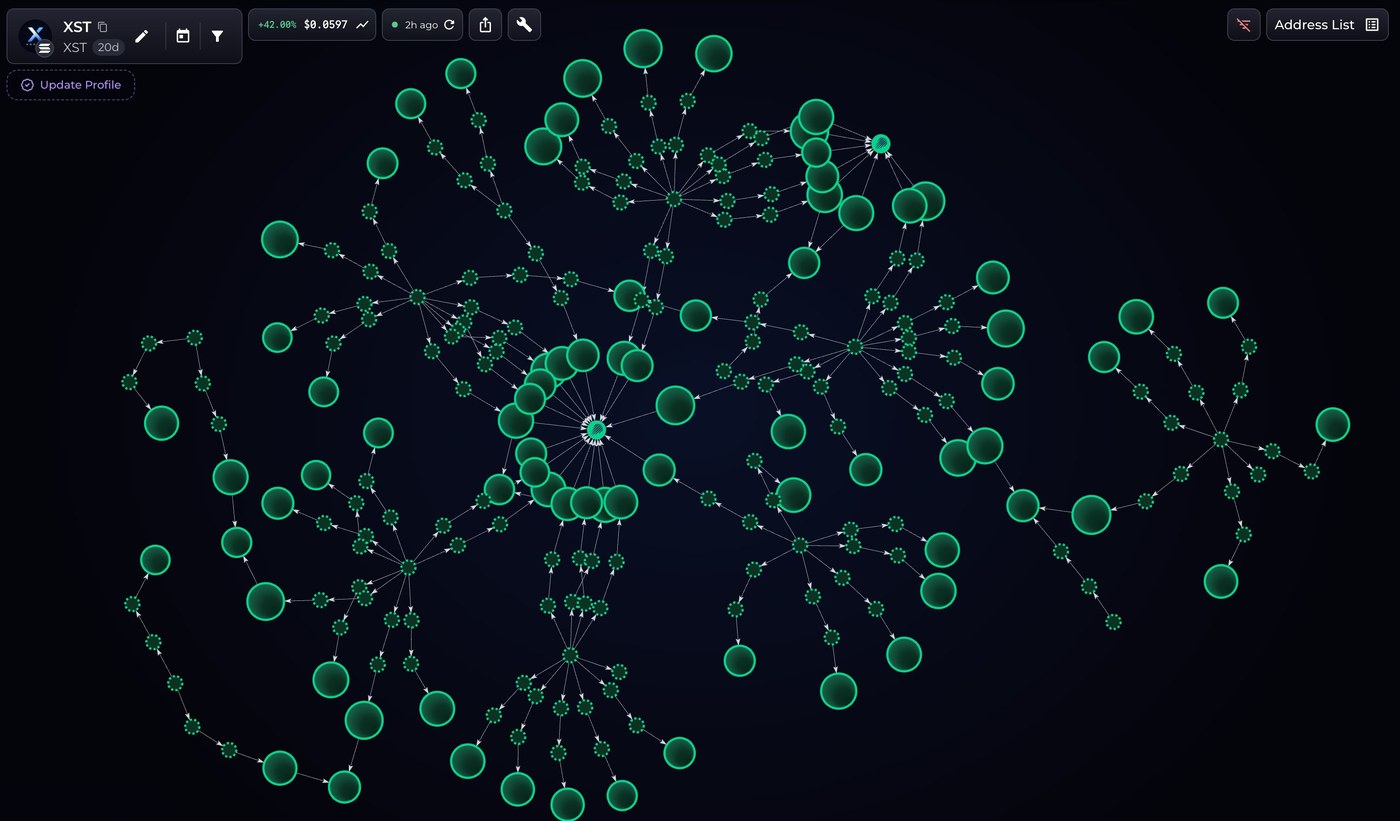Image resolution: width=1400 pixels, height=821 pixels.
Task: Toggle the hidden links icon near Address List
Action: pyautogui.click(x=1244, y=25)
